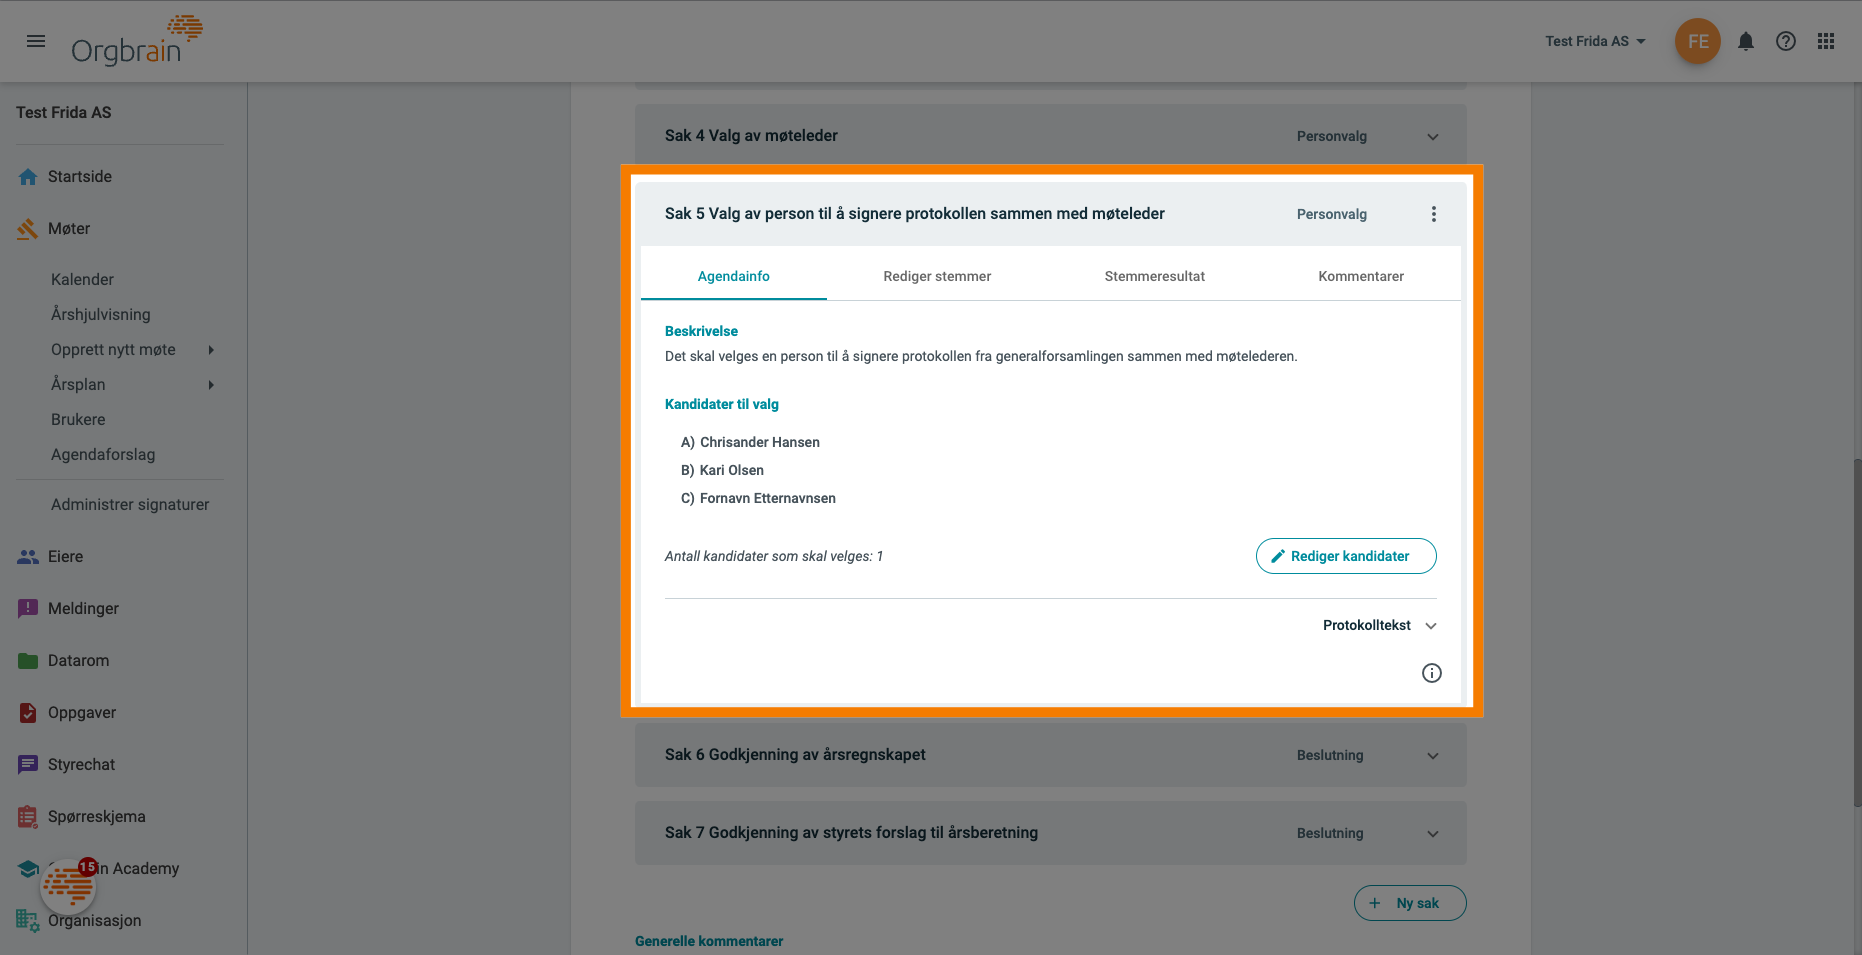Expand the Opprett nytt møte submenu

211,350
